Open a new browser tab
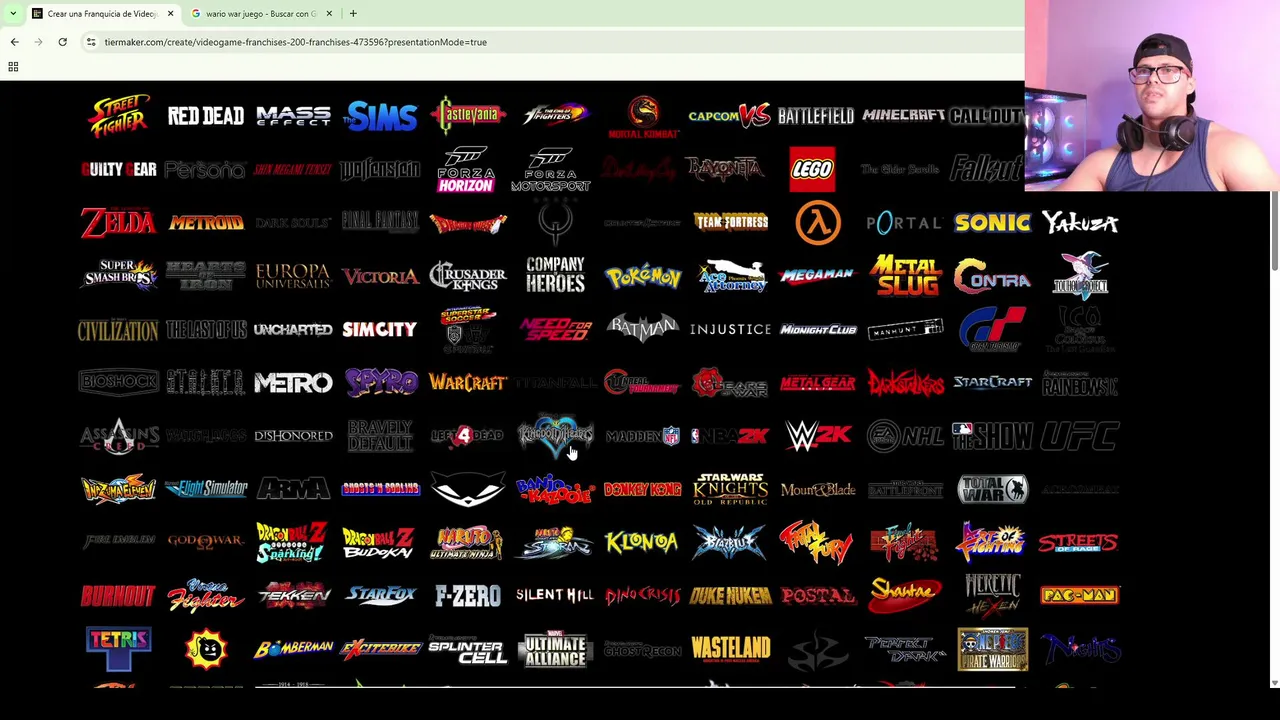The height and width of the screenshot is (720, 1280). pyautogui.click(x=353, y=13)
